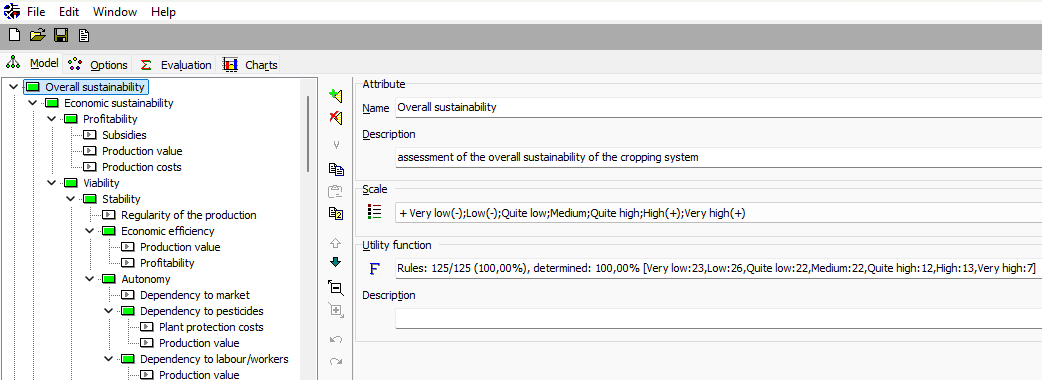Collapse the Autonomy branch
The width and height of the screenshot is (1042, 380).
click(x=90, y=279)
